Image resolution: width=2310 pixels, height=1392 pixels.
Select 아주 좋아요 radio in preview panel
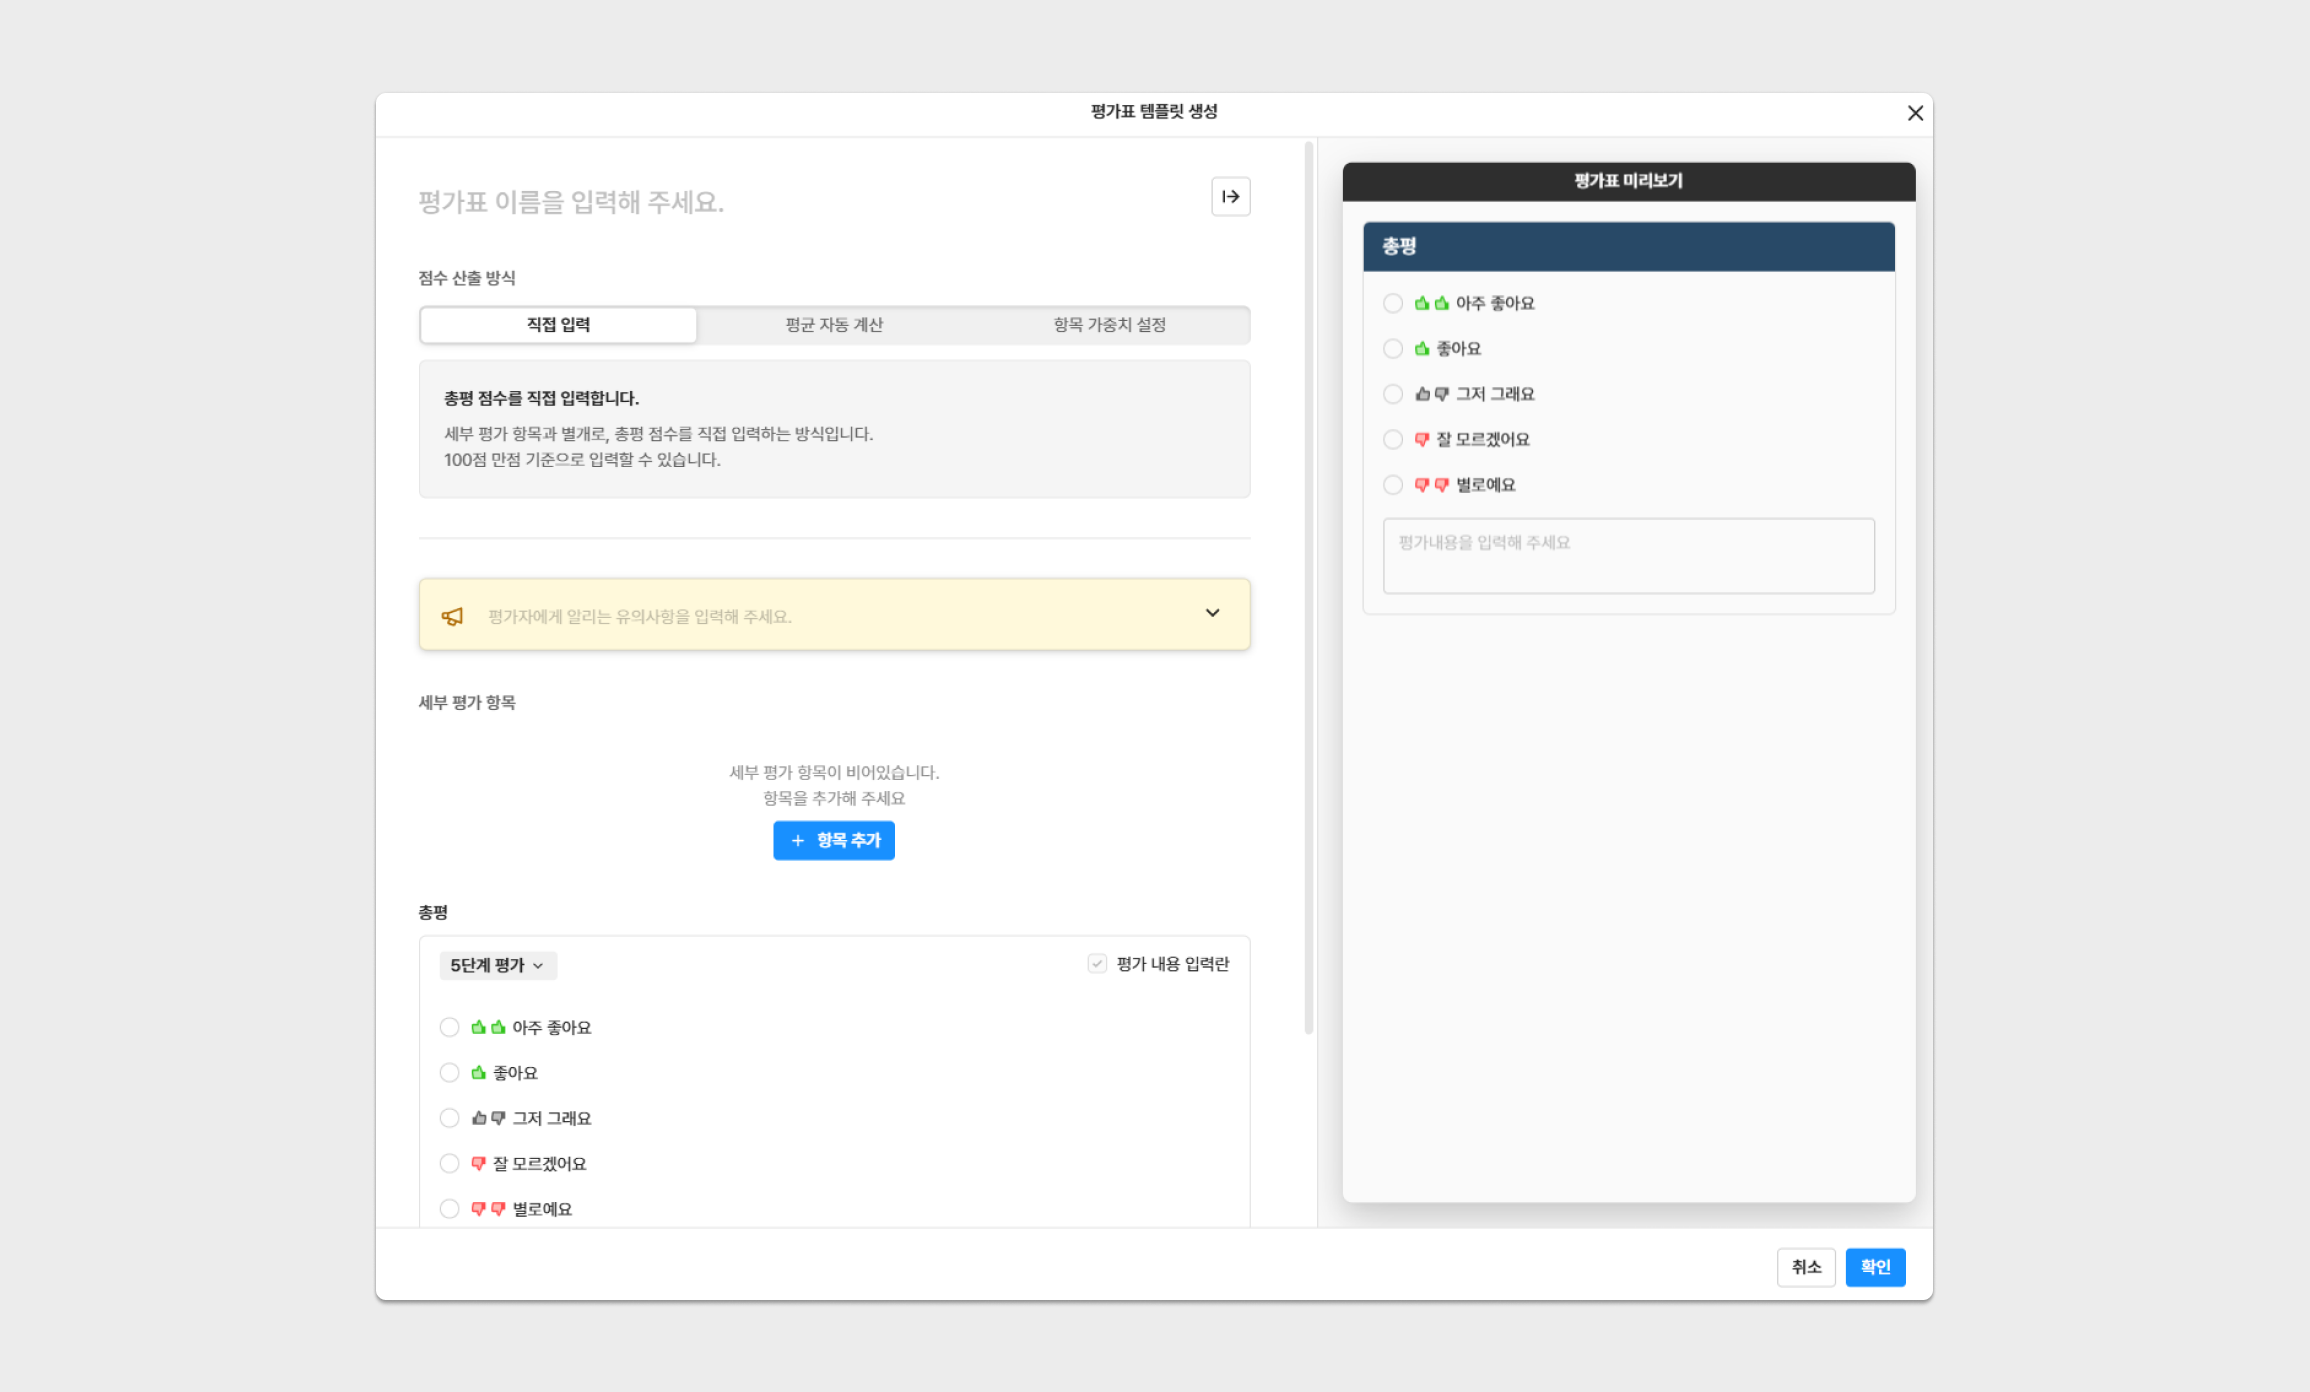[x=1392, y=303]
